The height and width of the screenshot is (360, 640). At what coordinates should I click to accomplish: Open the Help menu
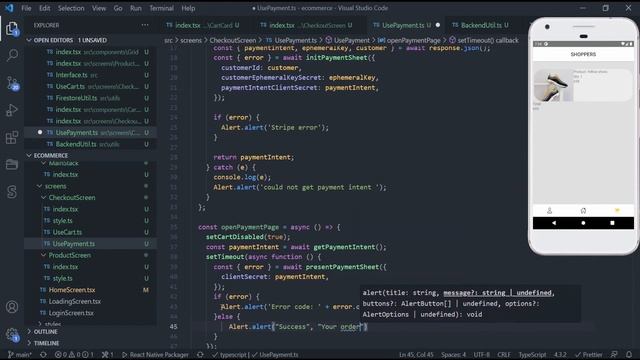pyautogui.click(x=188, y=8)
